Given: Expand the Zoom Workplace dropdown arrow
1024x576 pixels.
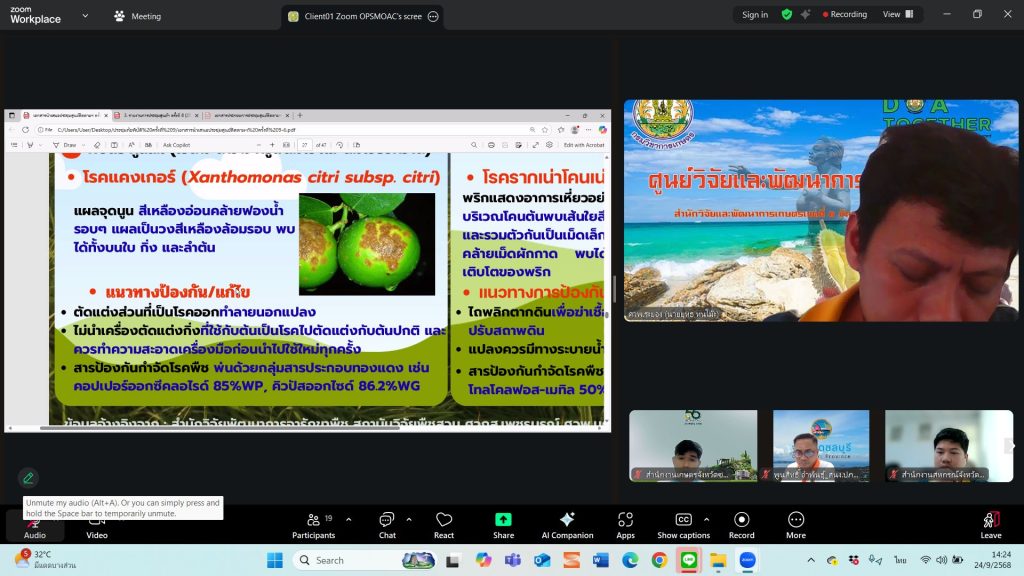Looking at the screenshot, I should pos(84,16).
